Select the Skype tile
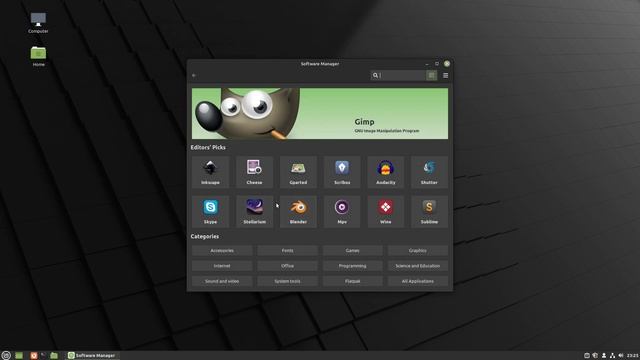Screen dimensions: 640x360 [210, 211]
